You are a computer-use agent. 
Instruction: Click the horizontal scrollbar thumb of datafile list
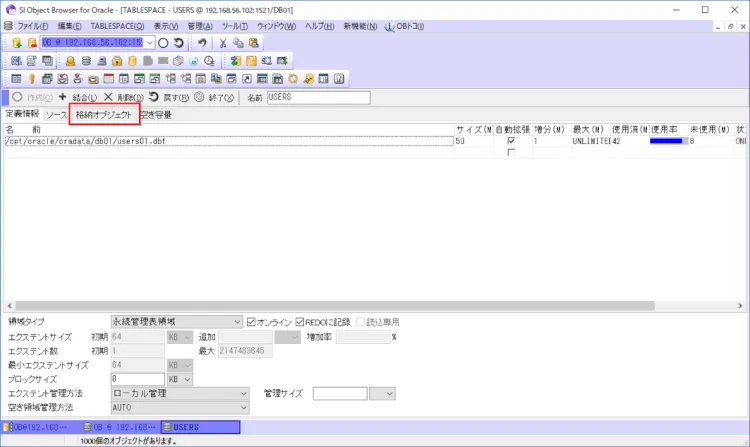click(x=335, y=305)
